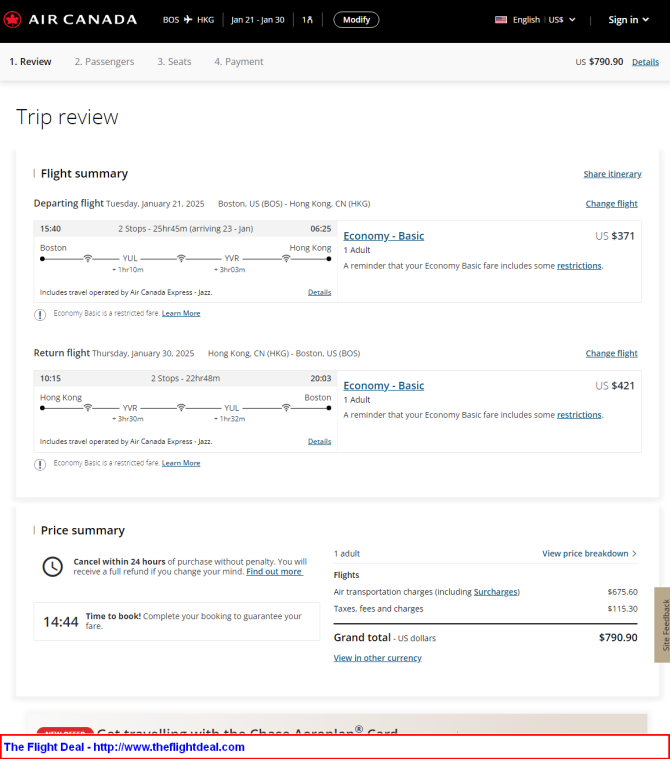The height and width of the screenshot is (759, 670).
Task: Click the BOS HKG route in header
Action: click(188, 20)
